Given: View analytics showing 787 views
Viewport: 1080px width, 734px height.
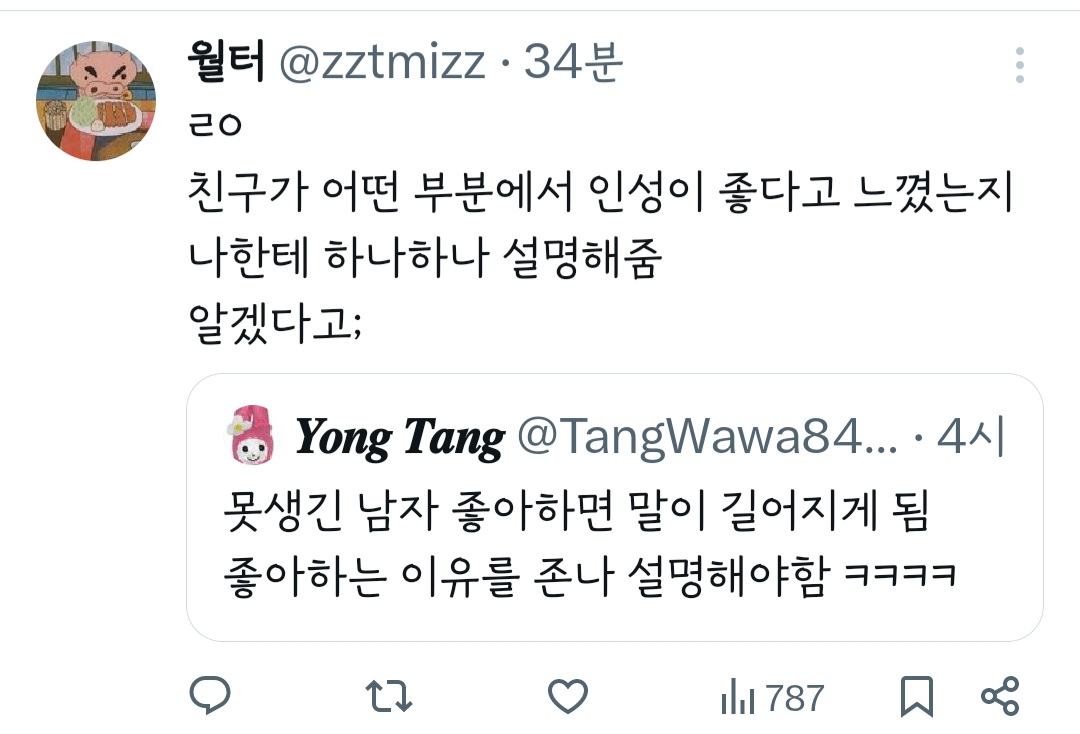Looking at the screenshot, I should 772,698.
